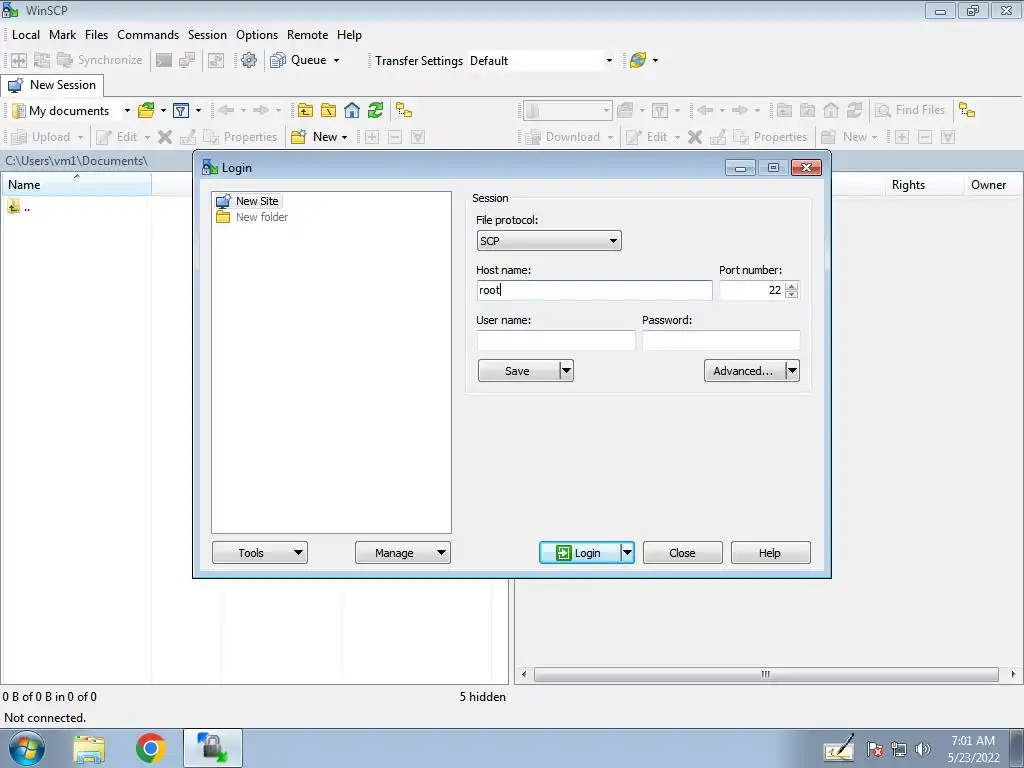Open Windows Start button
Image resolution: width=1024 pixels, height=768 pixels.
pyautogui.click(x=27, y=748)
